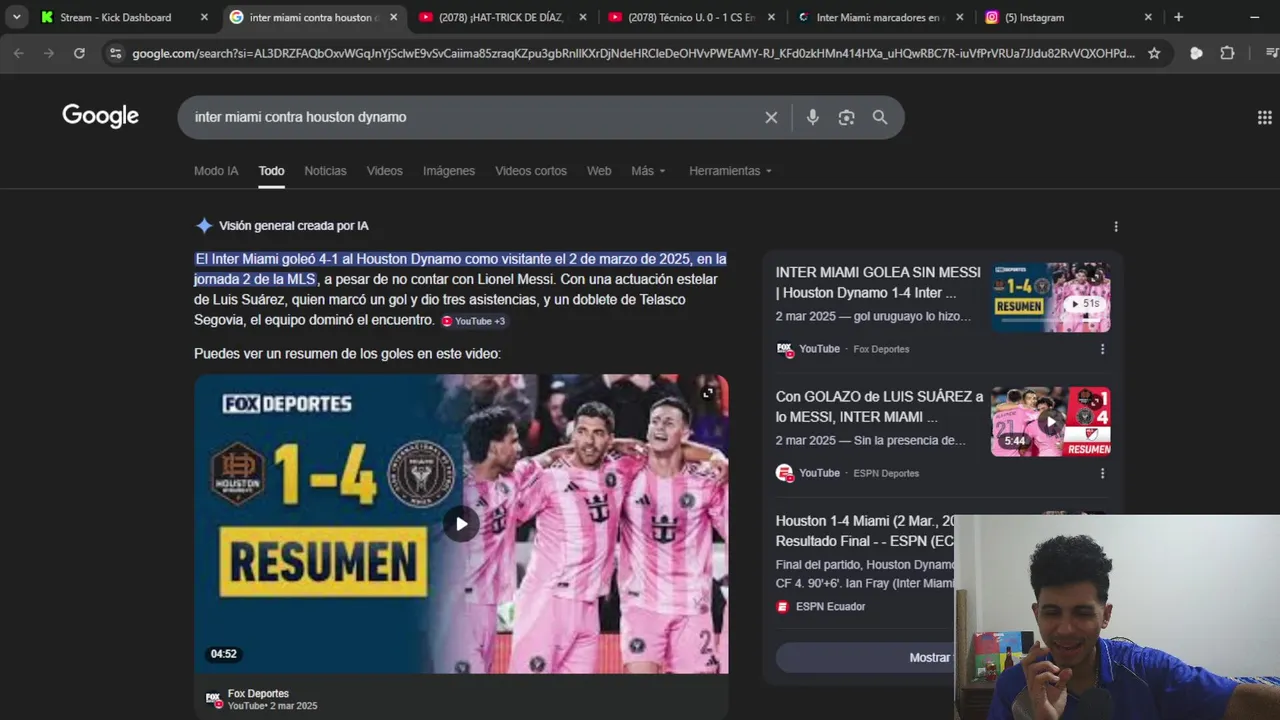1280x720 pixels.
Task: Go forward to the next page
Action: [x=48, y=53]
